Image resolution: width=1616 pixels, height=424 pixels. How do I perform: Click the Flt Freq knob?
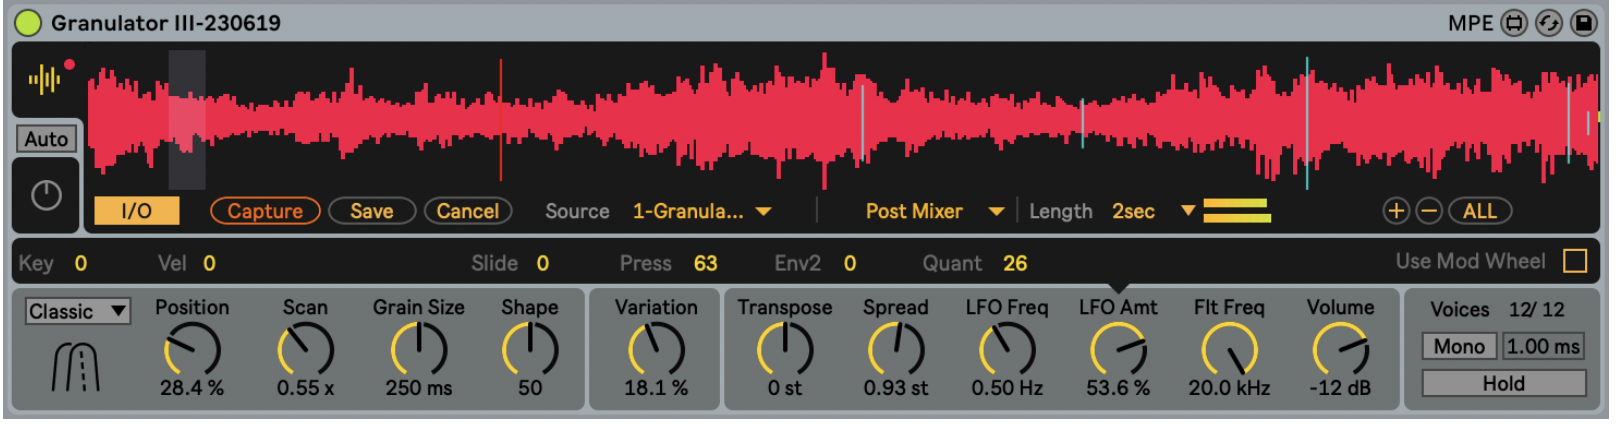1229,350
